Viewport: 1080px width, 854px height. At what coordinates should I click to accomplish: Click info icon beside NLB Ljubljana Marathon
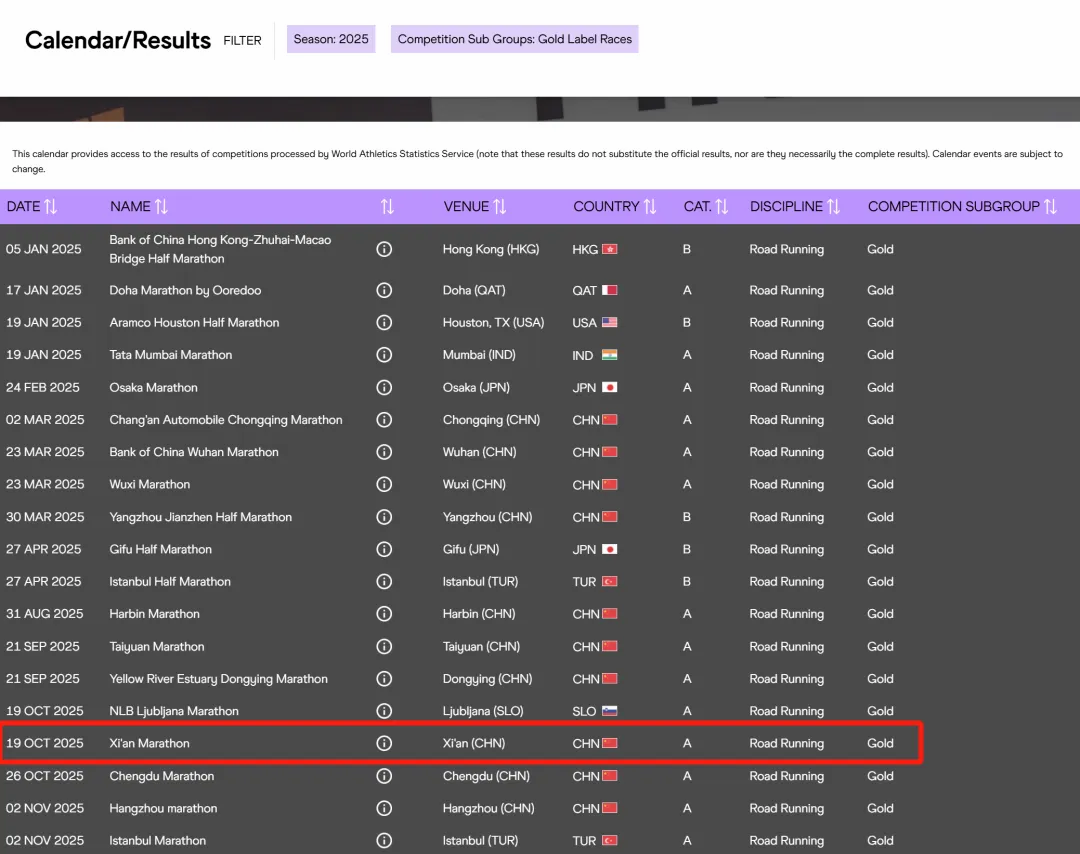pyautogui.click(x=384, y=711)
